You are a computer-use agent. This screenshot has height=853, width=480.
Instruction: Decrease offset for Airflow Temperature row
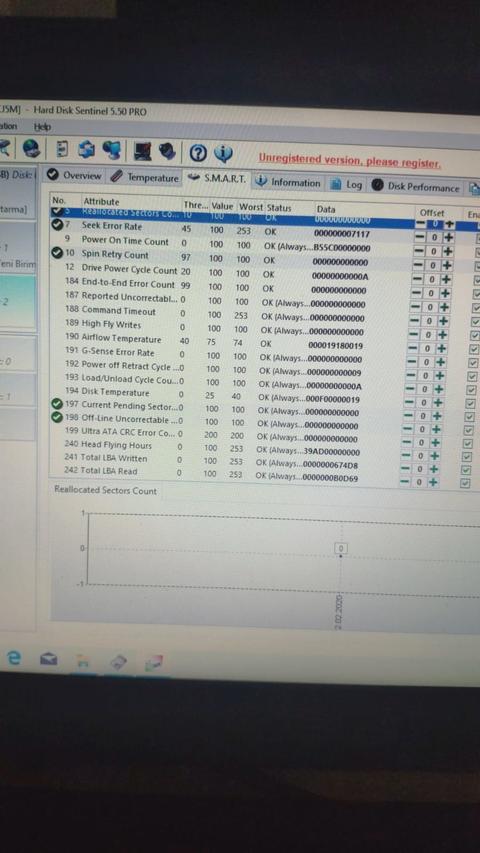click(x=413, y=349)
